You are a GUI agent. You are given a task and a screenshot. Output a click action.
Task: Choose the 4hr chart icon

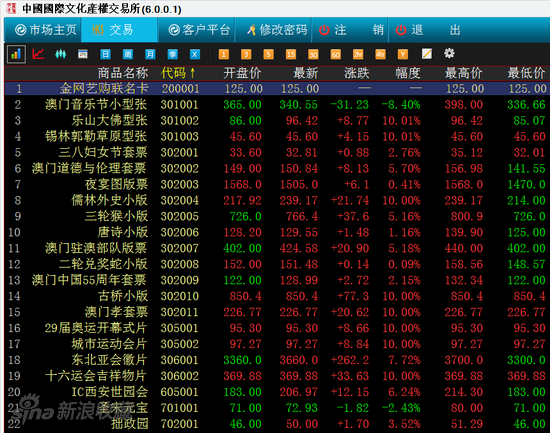(381, 54)
